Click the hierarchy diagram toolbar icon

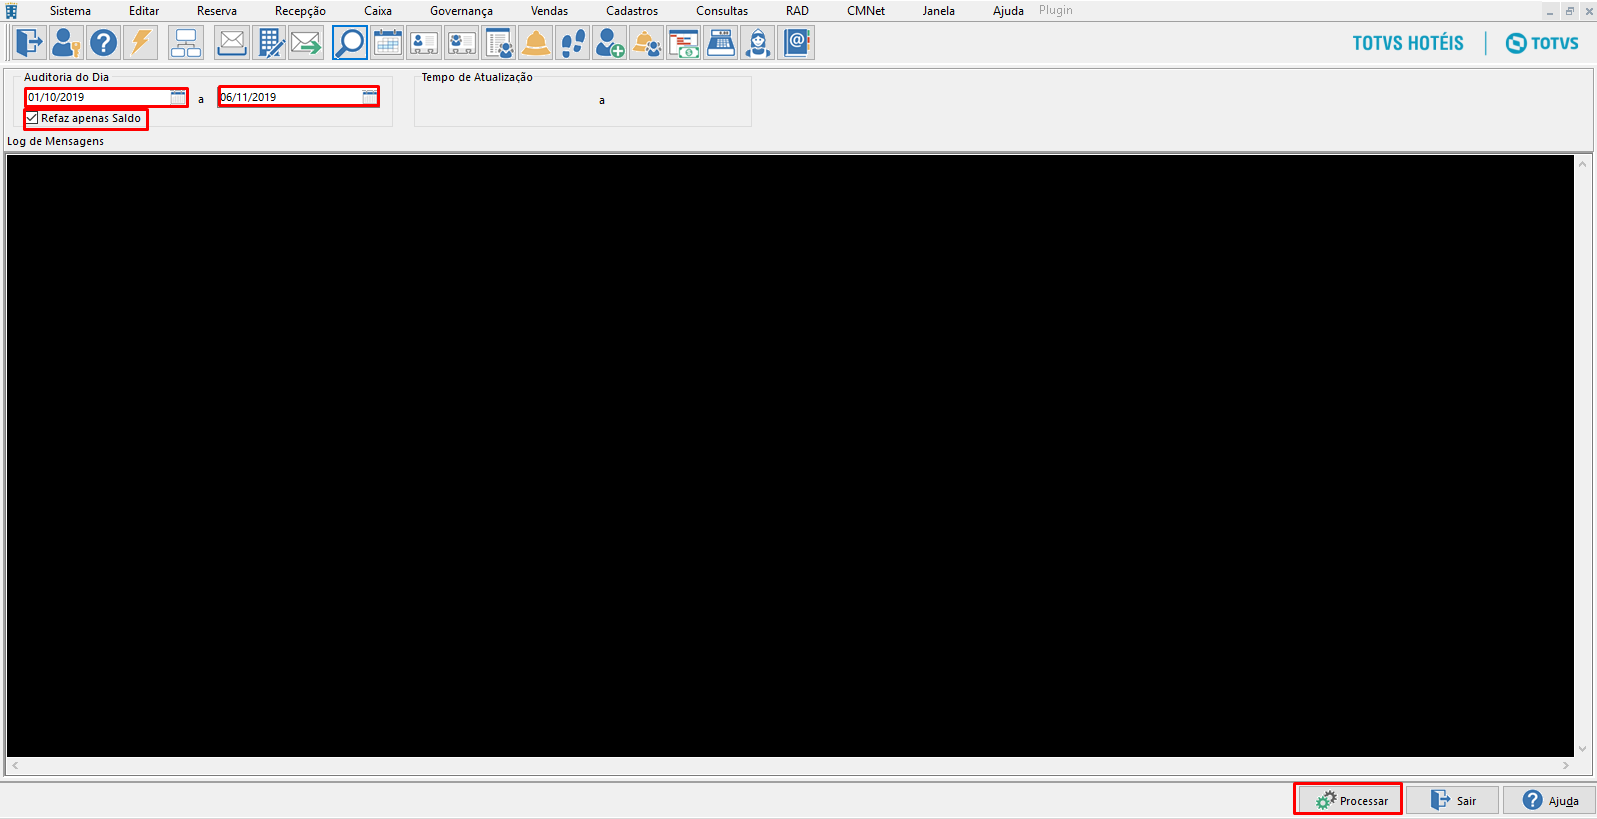coord(186,43)
